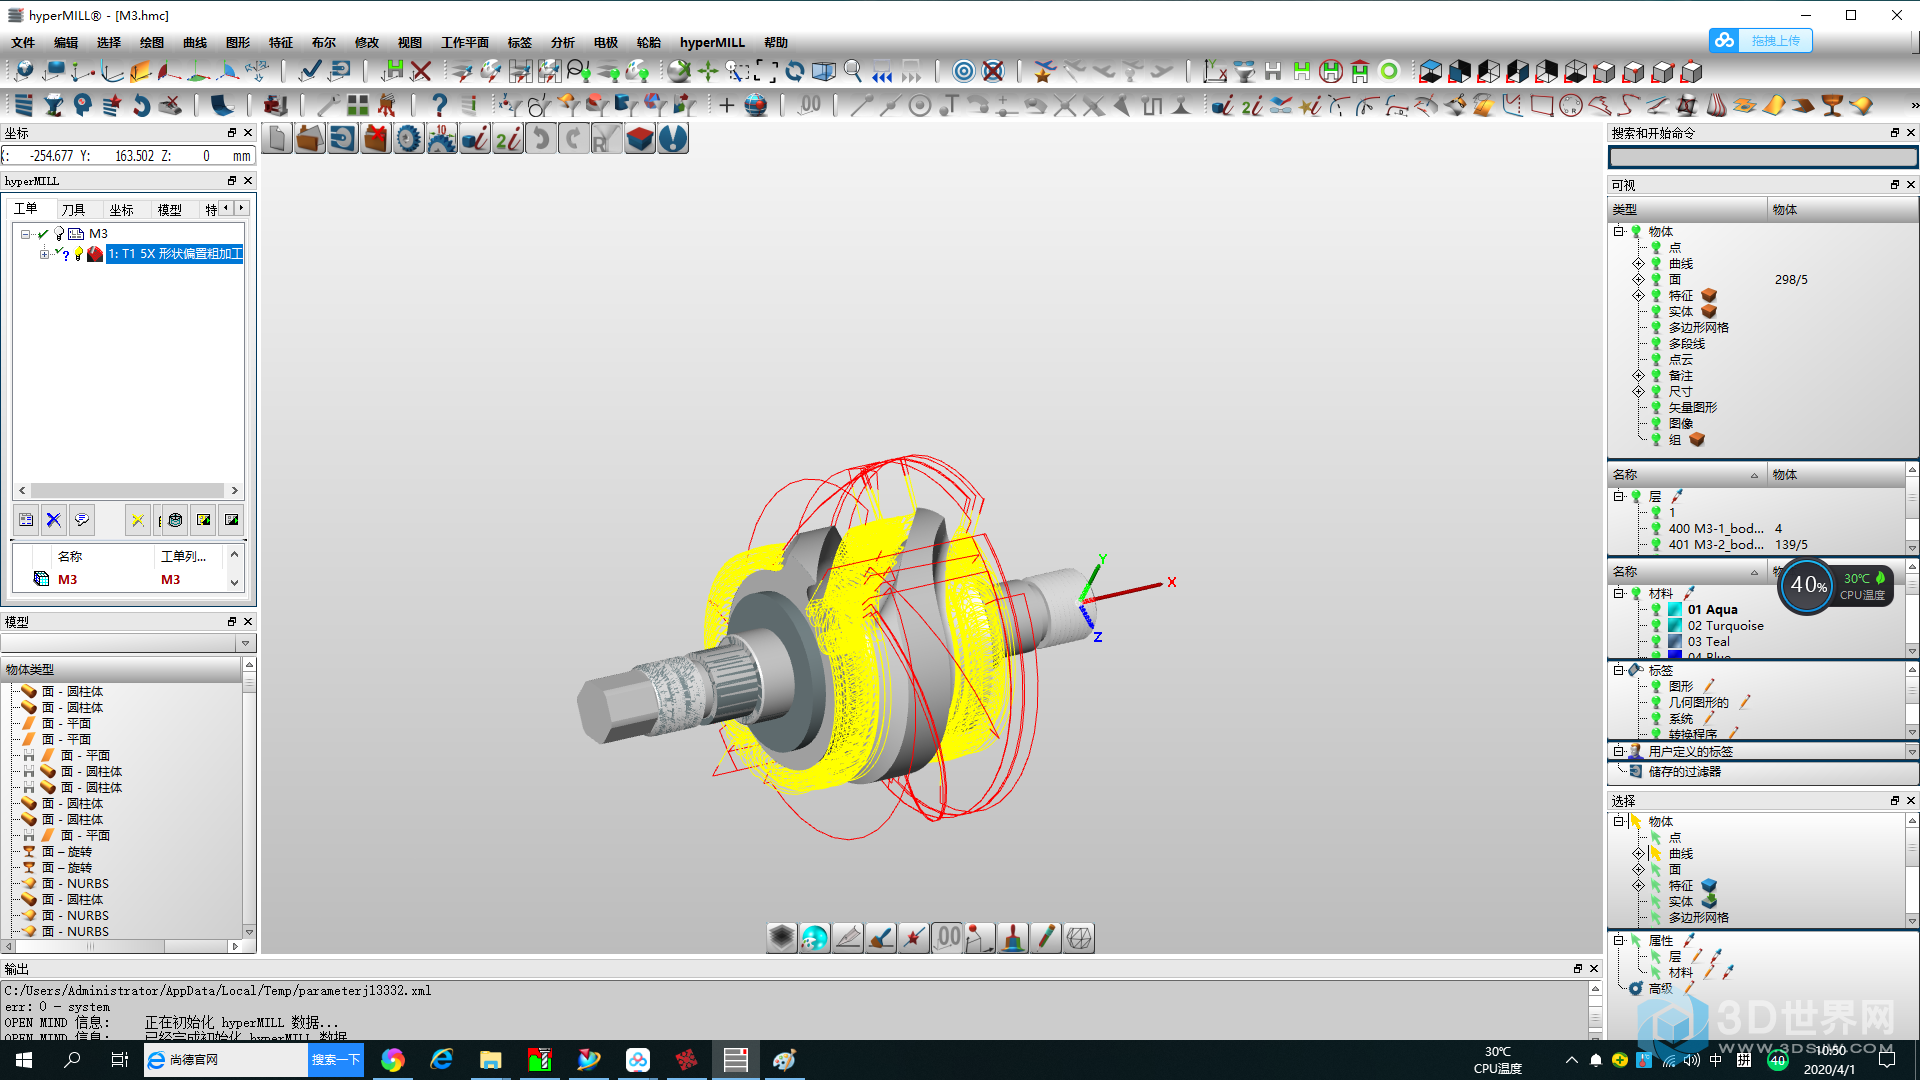Open the dropdown under 模型 panel header

point(245,643)
